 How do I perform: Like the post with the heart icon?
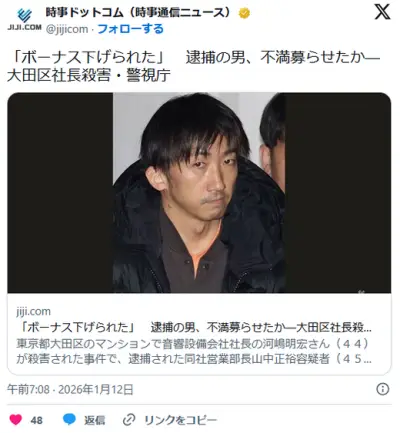[x=16, y=420]
